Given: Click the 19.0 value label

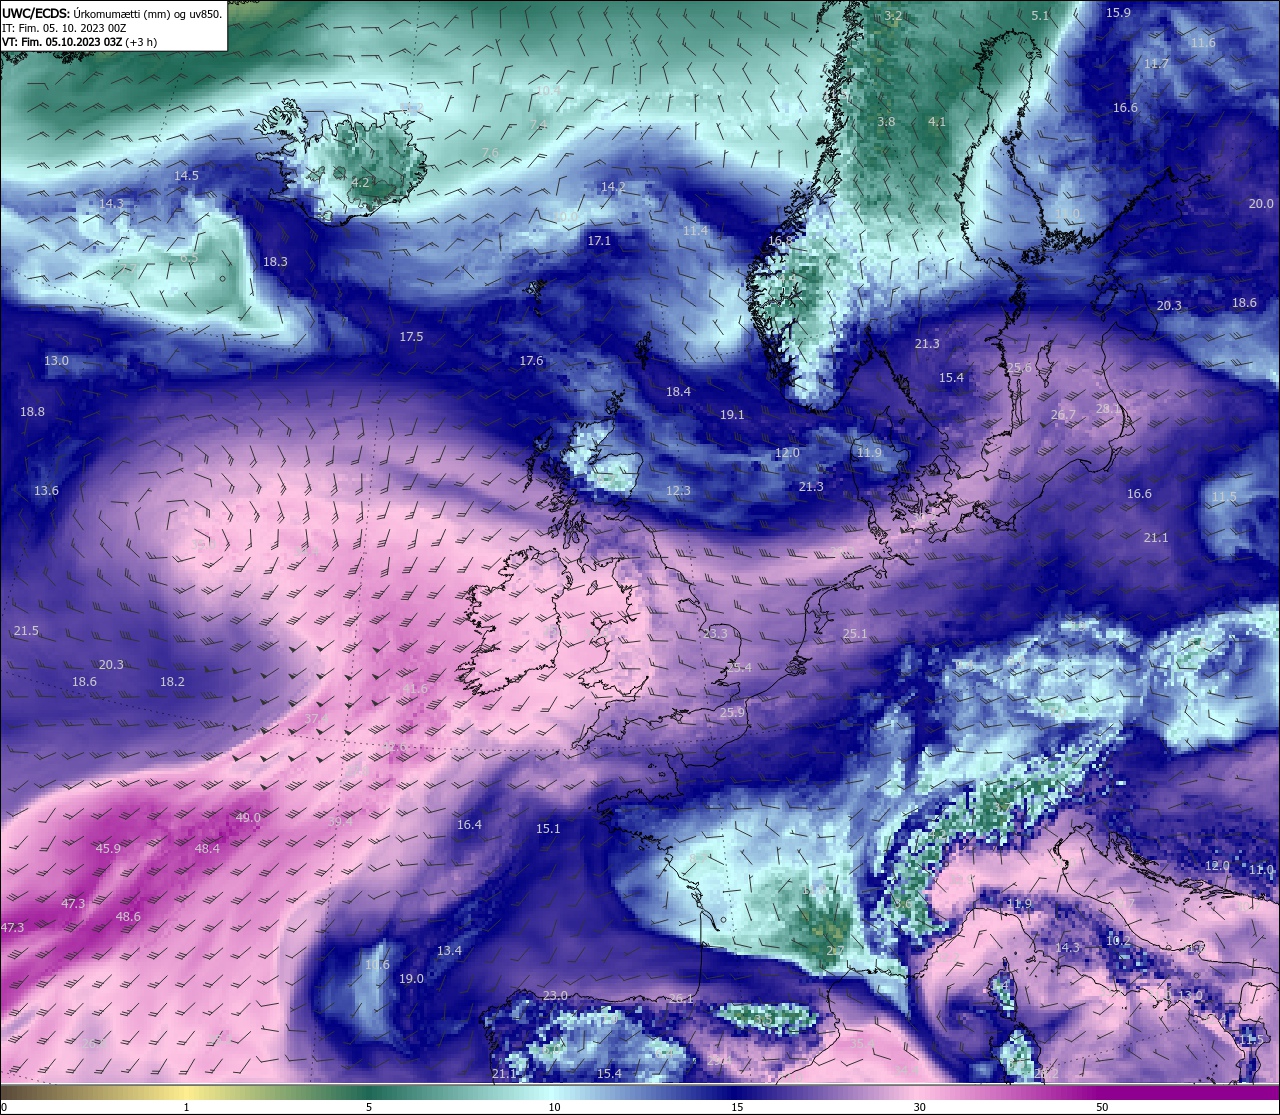Looking at the screenshot, I should 411,979.
